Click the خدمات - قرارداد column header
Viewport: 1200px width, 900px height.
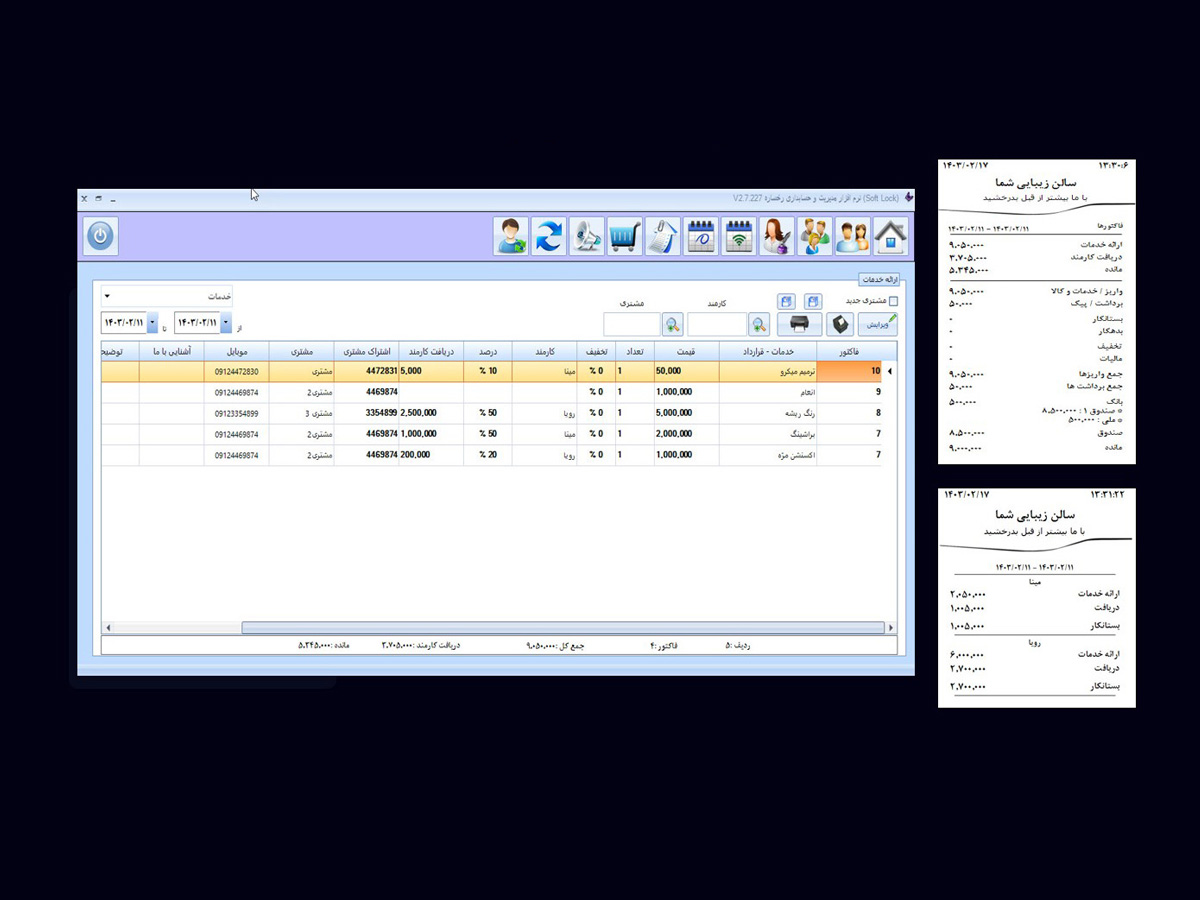[x=768, y=351]
